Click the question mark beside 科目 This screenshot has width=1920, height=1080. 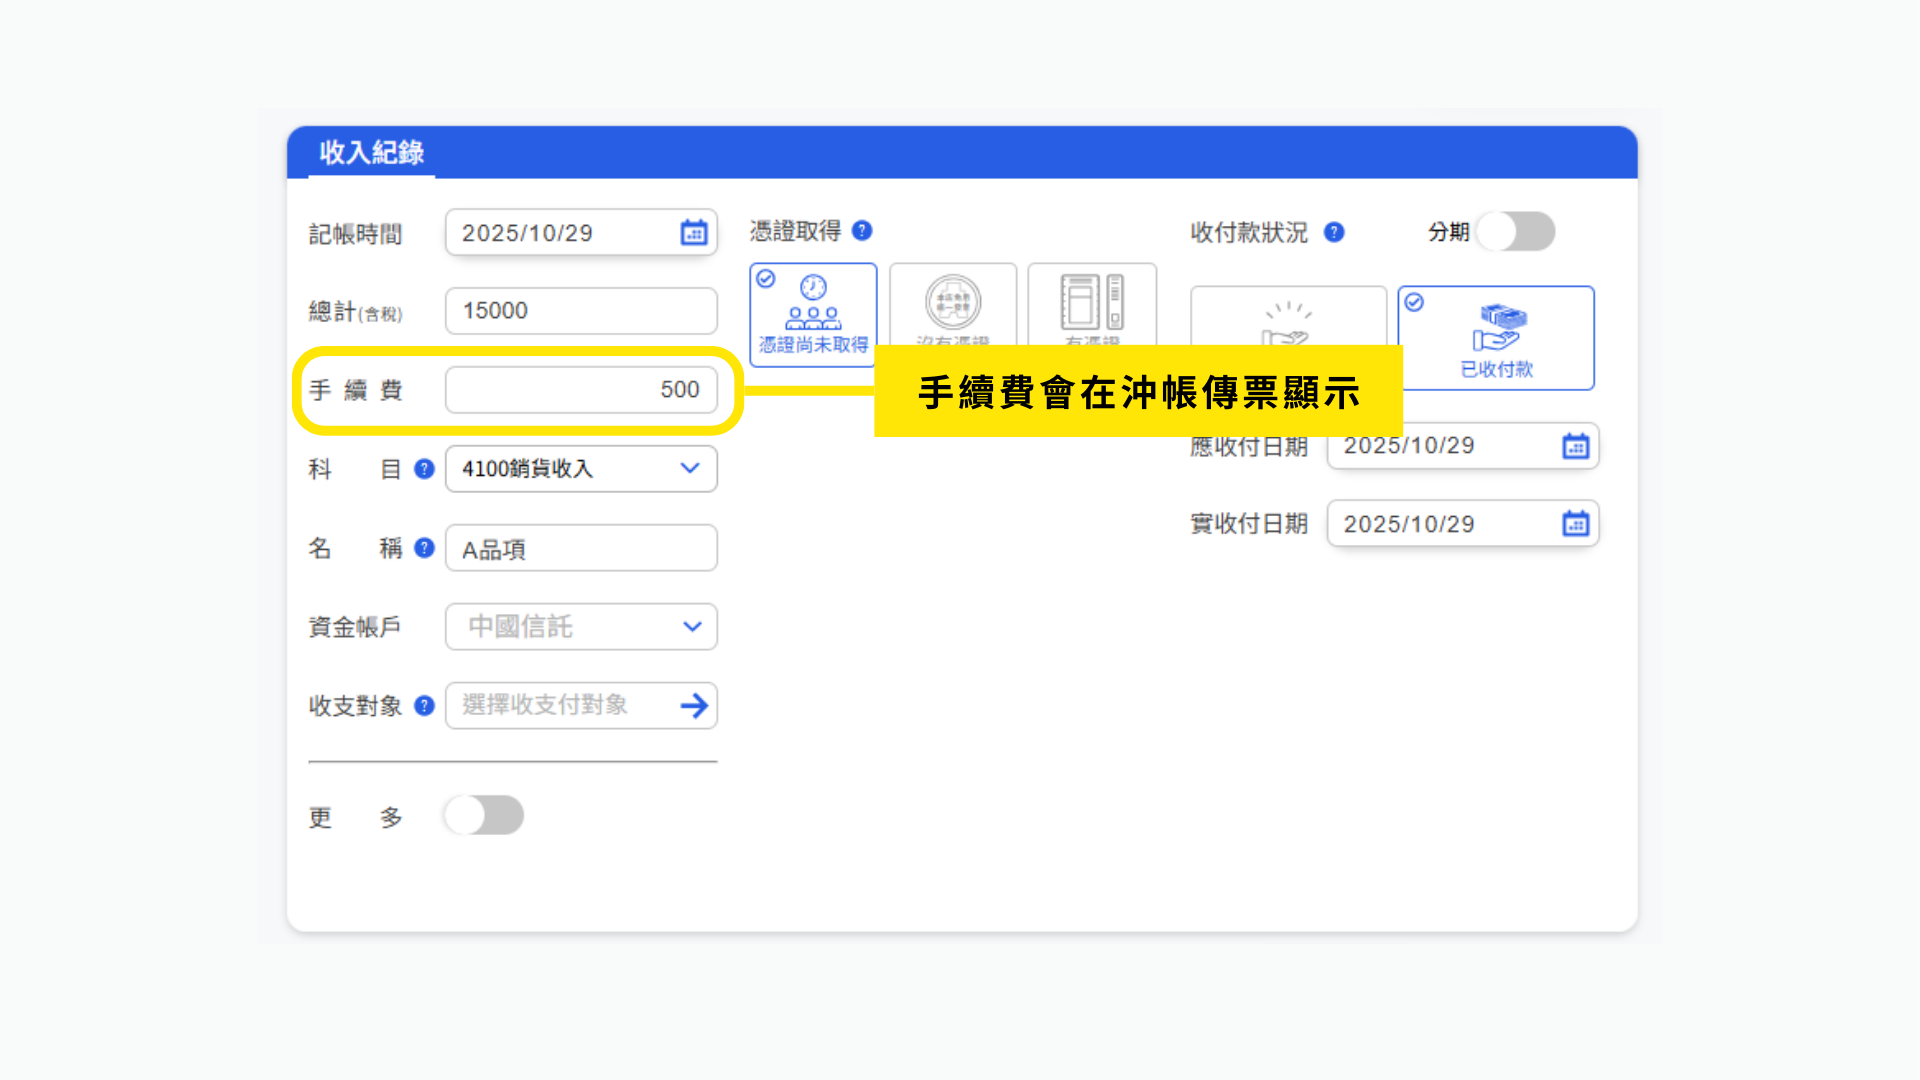(424, 469)
